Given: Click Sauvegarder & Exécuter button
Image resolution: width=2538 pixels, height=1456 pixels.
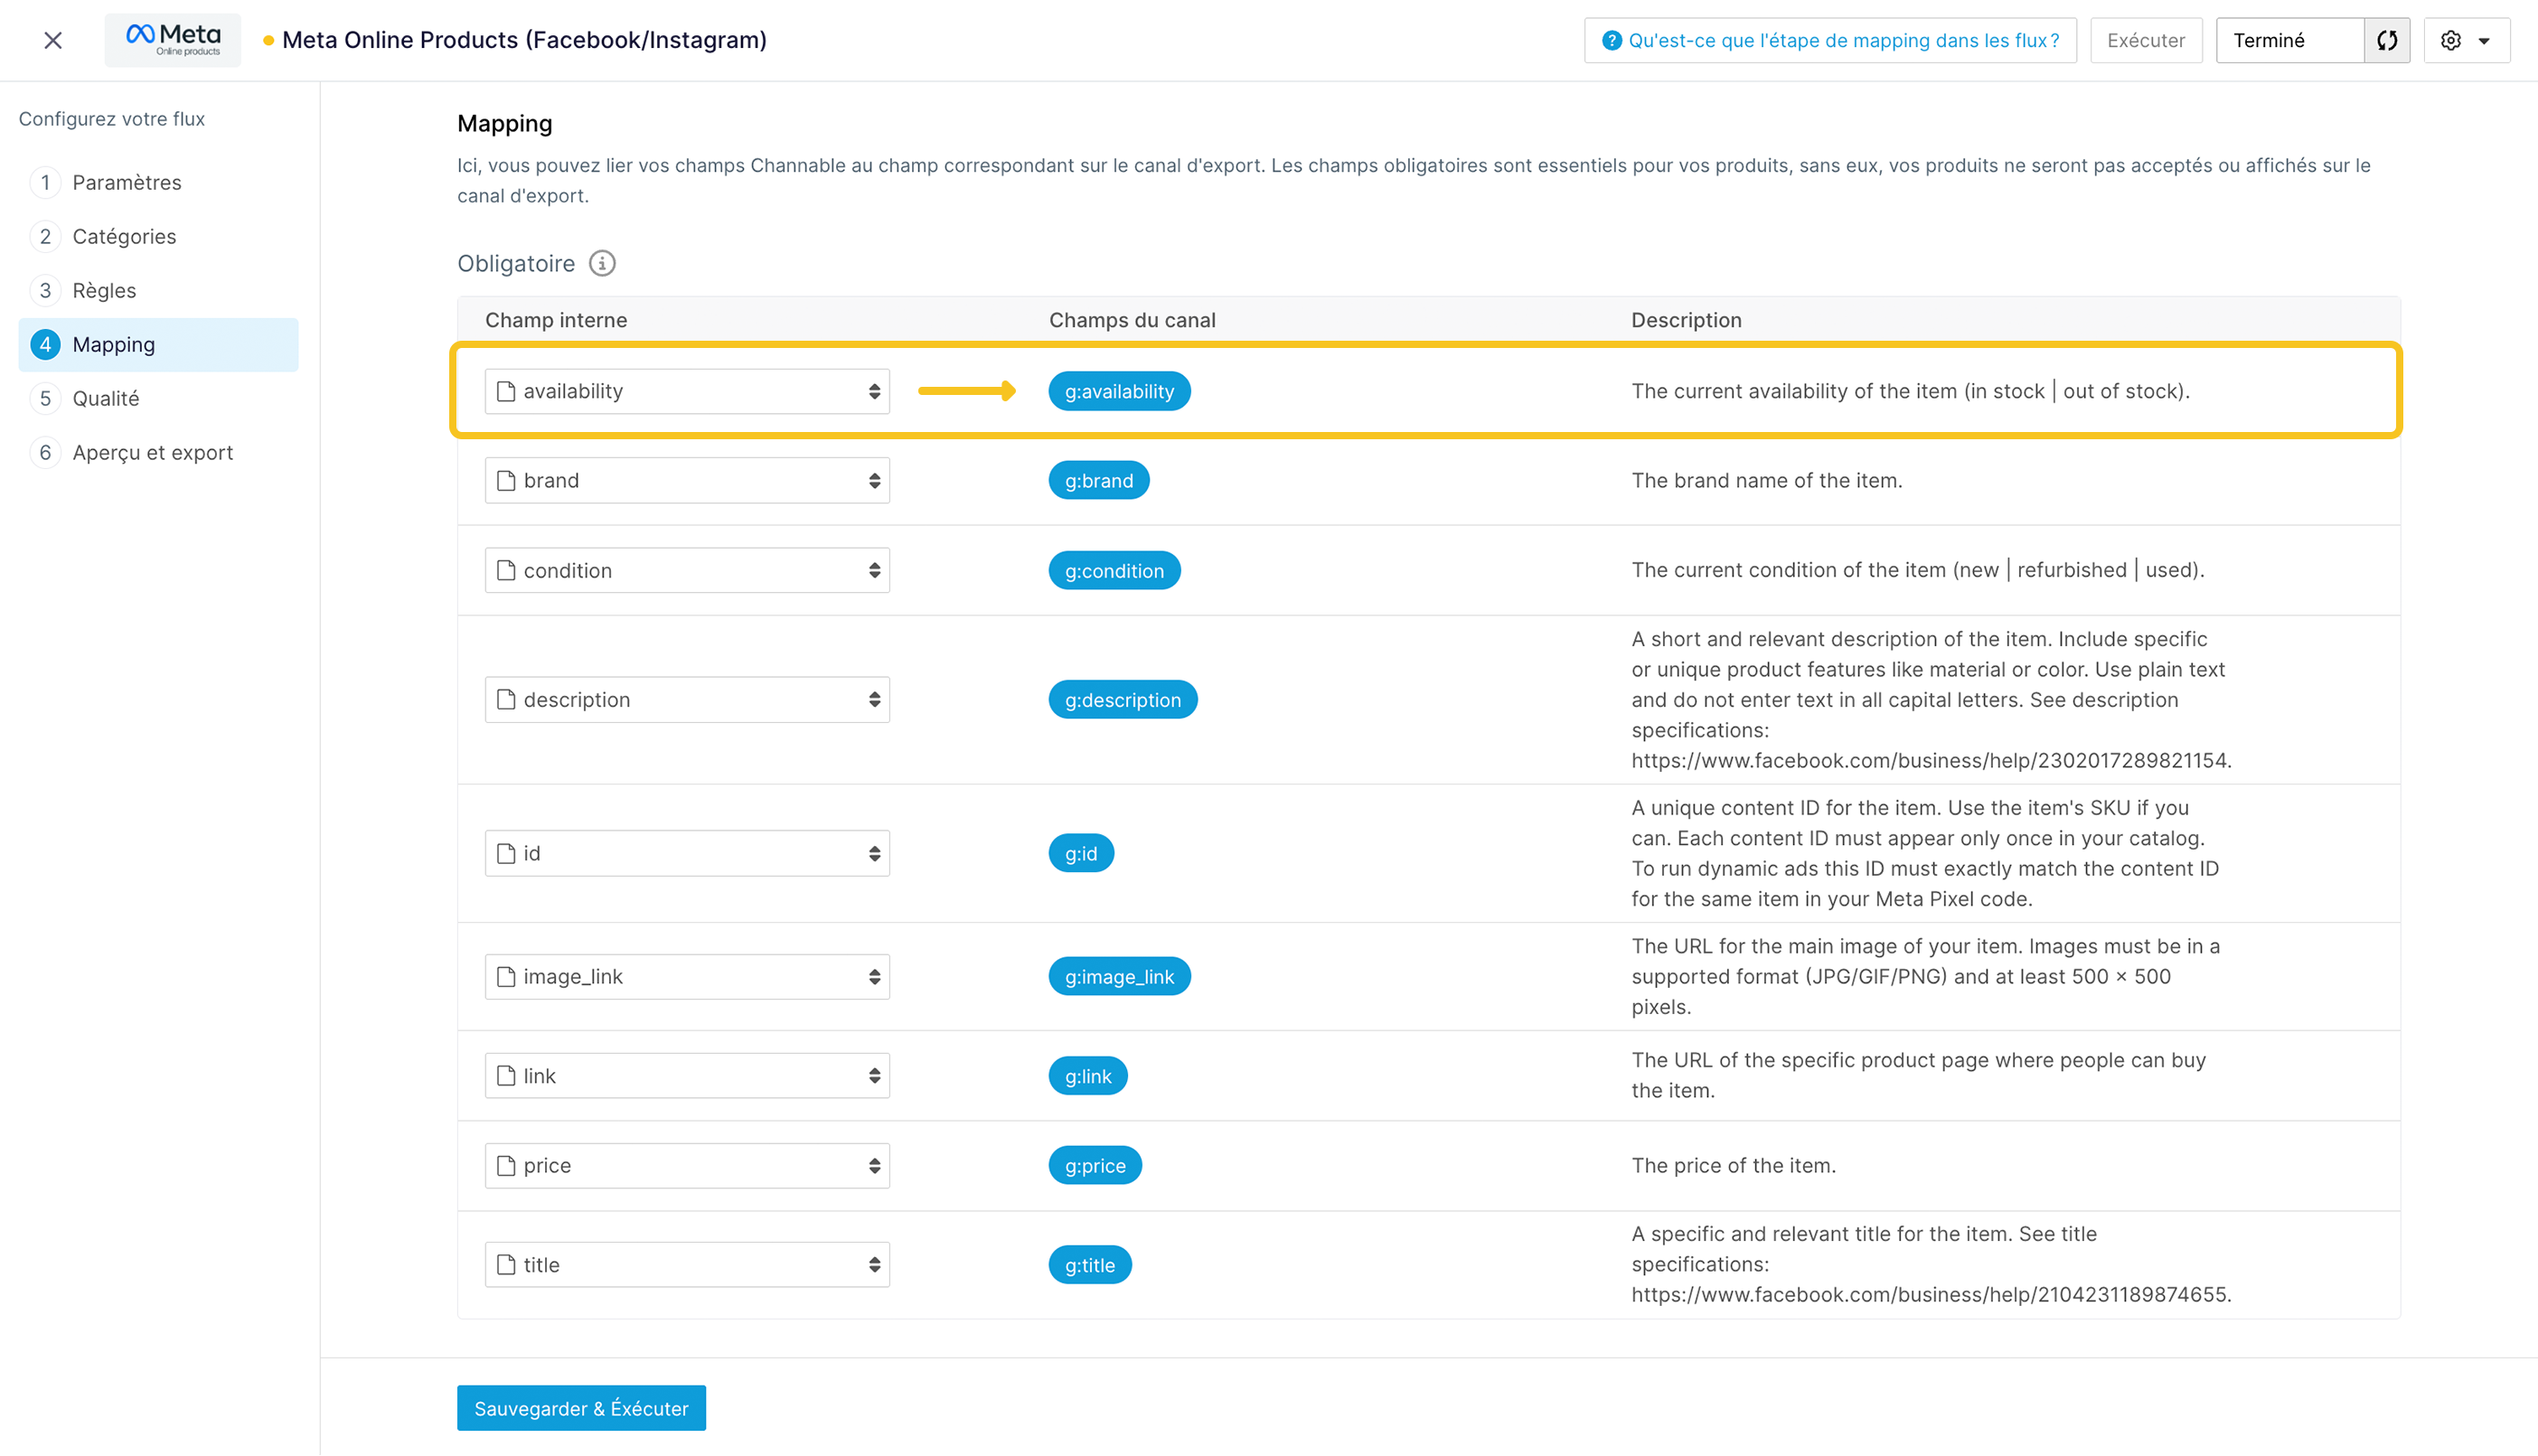Looking at the screenshot, I should pos(581,1408).
